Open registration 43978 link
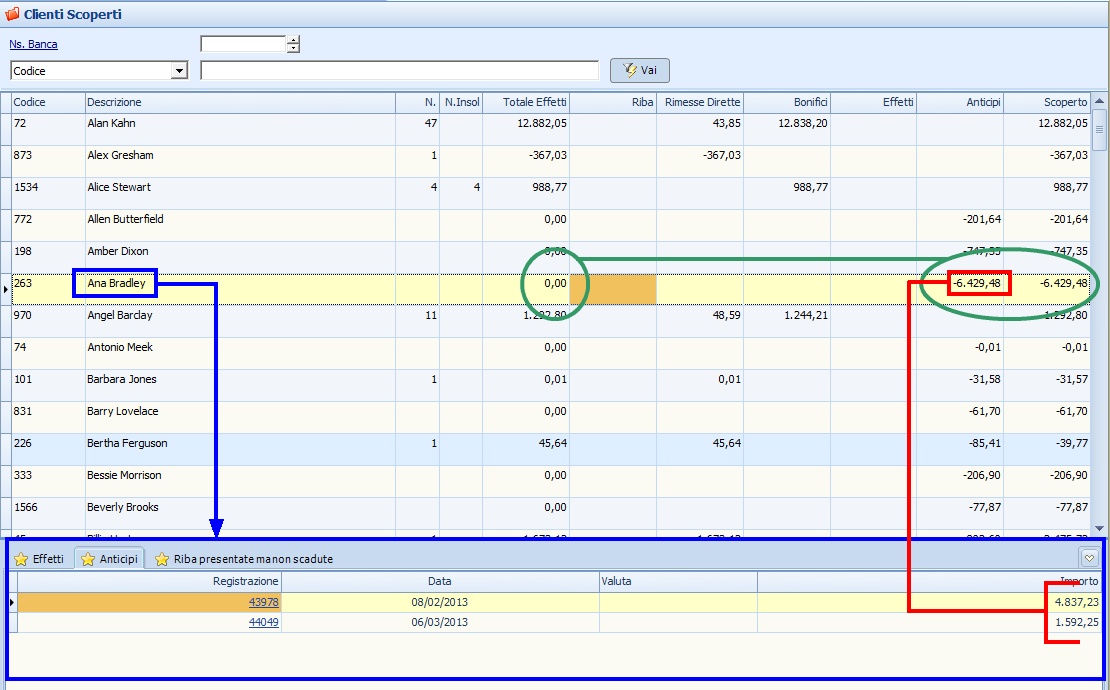Image resolution: width=1110 pixels, height=690 pixels. click(263, 602)
